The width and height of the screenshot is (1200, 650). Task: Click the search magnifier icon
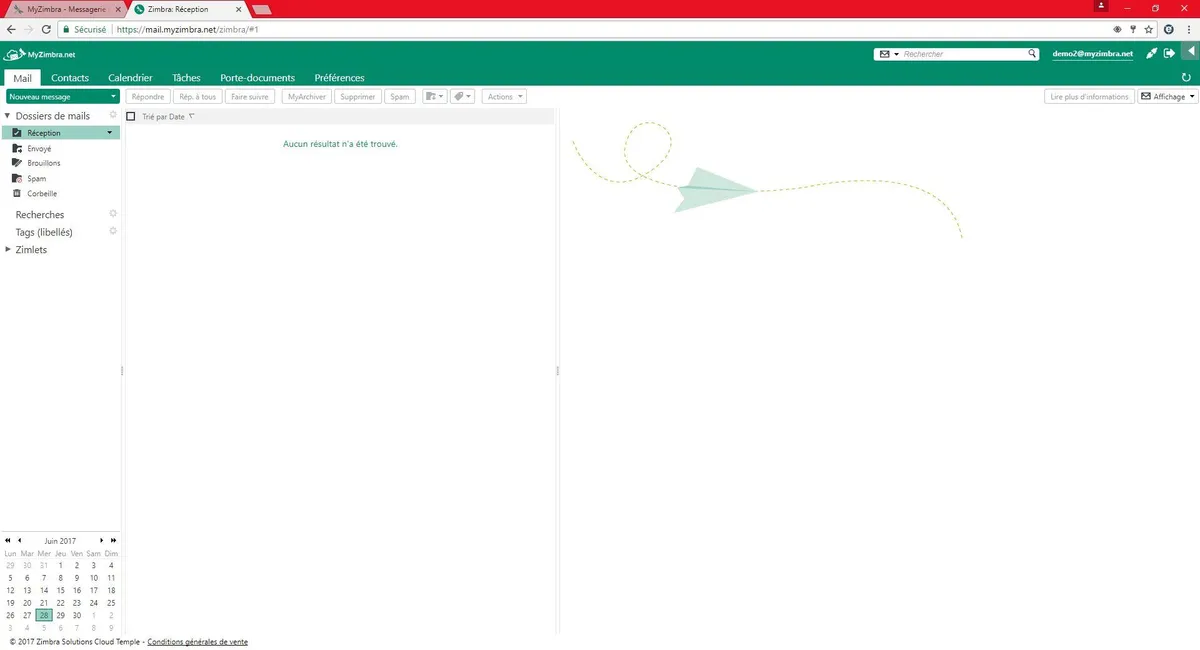(x=1032, y=54)
